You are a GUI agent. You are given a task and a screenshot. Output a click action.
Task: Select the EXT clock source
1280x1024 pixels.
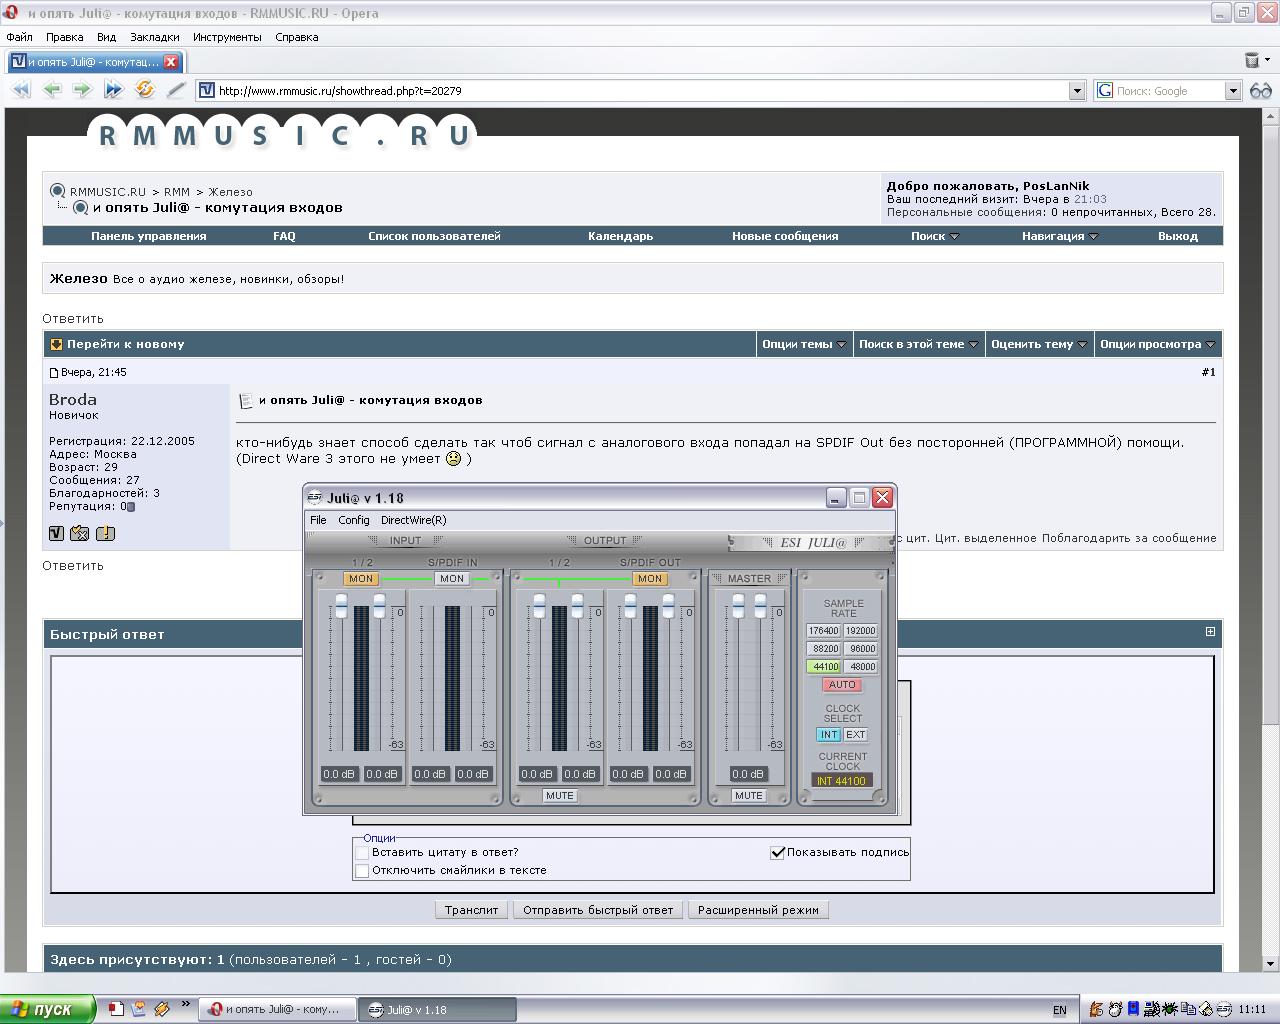tap(856, 735)
